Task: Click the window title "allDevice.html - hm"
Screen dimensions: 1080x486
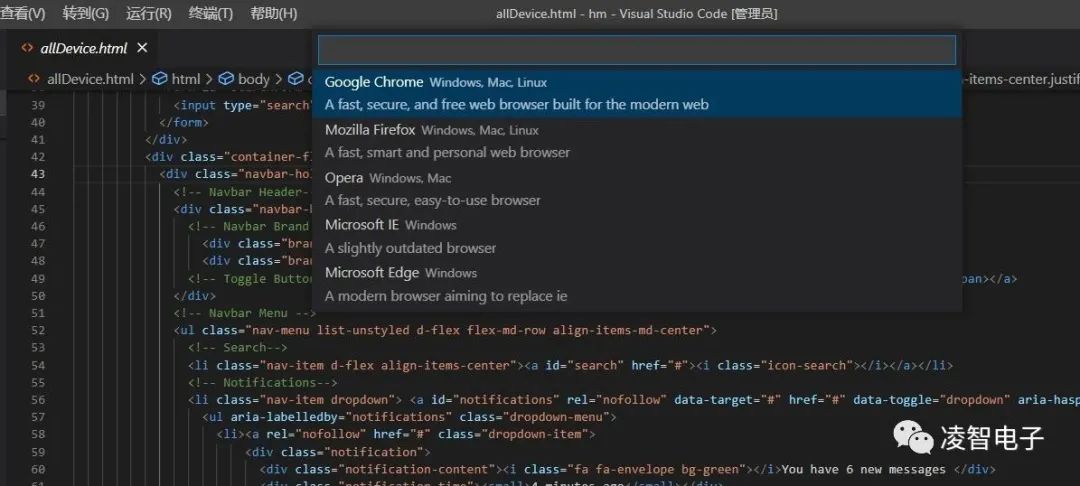Action: click(550, 14)
